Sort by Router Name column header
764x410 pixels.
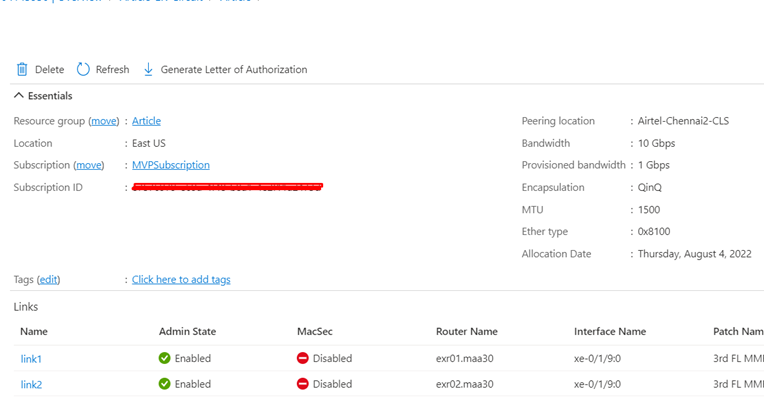coord(466,331)
